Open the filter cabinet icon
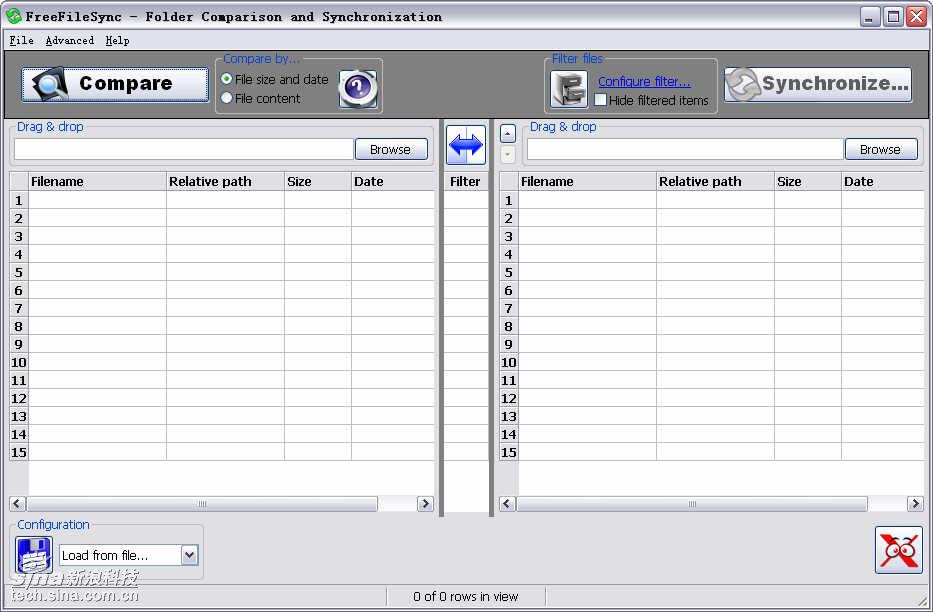The width and height of the screenshot is (933, 612). coord(568,89)
